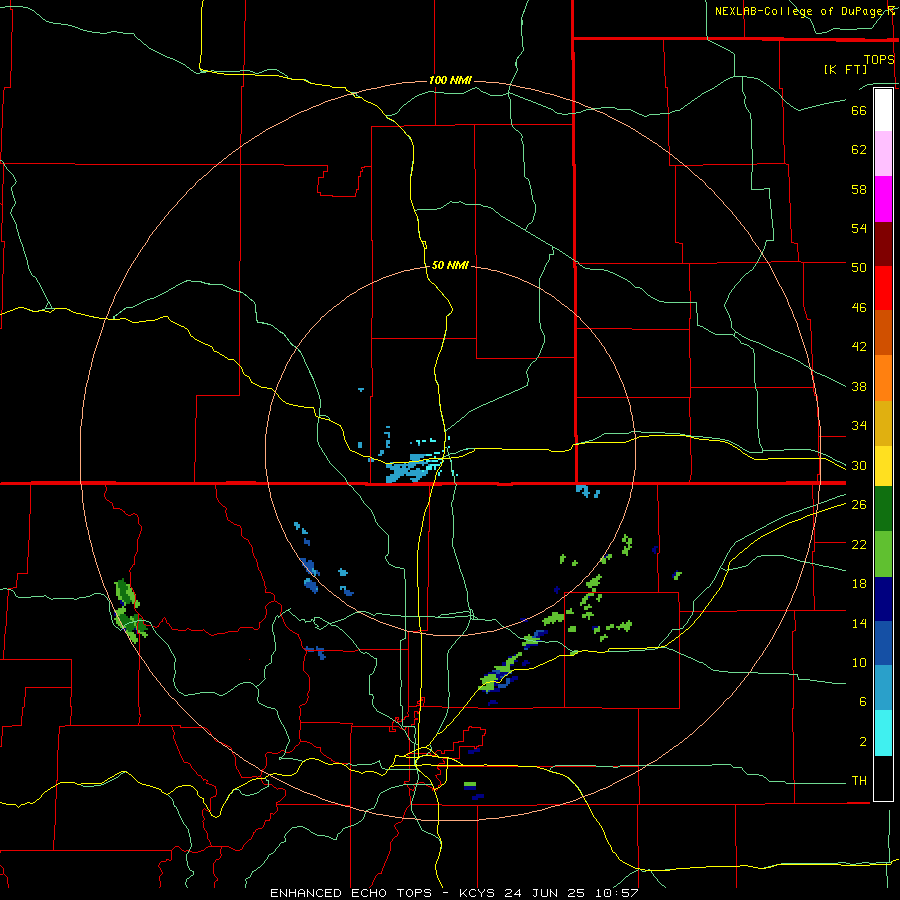Image resolution: width=900 pixels, height=900 pixels.
Task: Click the green echo cluster on the west range ring
Action: (130, 612)
